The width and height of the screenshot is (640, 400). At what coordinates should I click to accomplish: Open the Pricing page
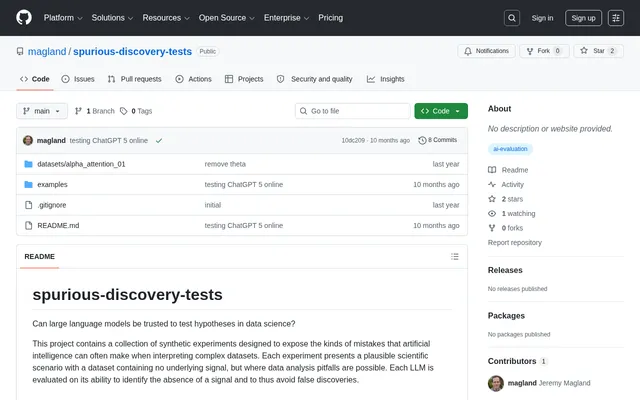(x=331, y=18)
